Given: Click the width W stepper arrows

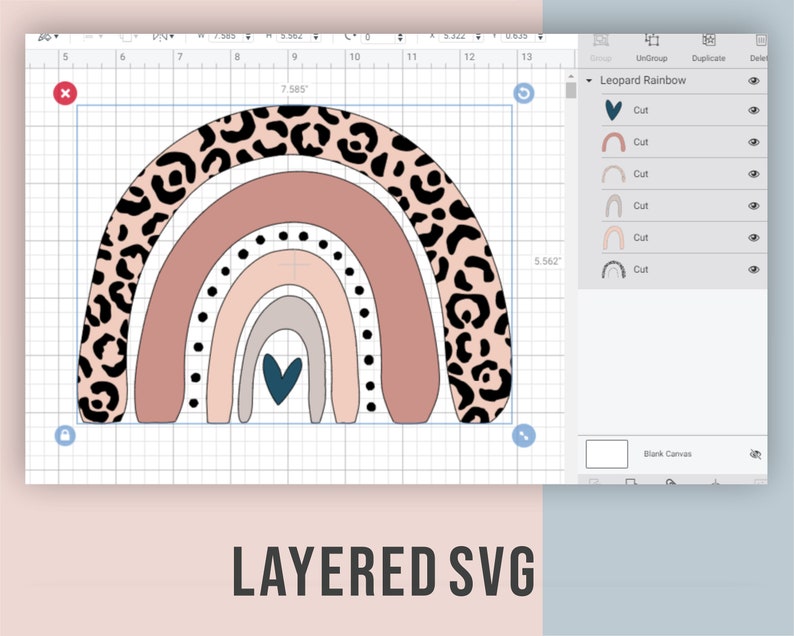Looking at the screenshot, I should pos(248,36).
